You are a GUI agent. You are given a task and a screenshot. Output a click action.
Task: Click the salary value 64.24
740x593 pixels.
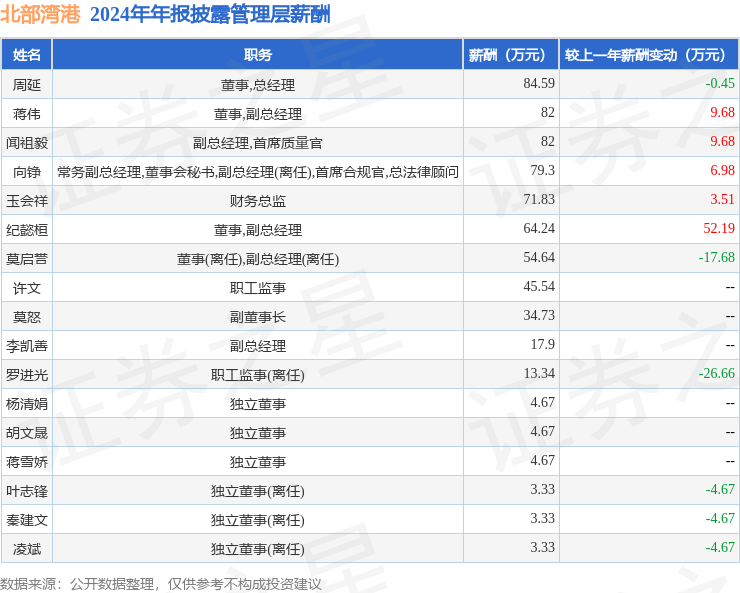point(539,228)
